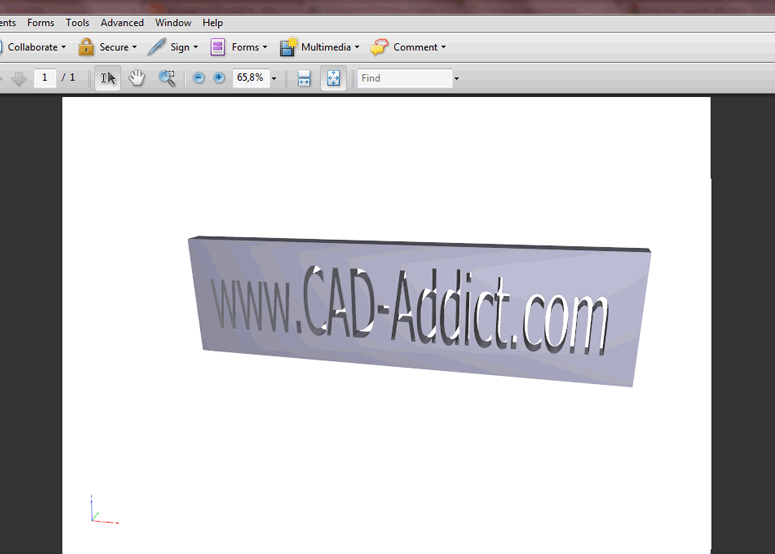Image resolution: width=775 pixels, height=554 pixels.
Task: Click the Forms toolbar label
Action: (x=245, y=47)
